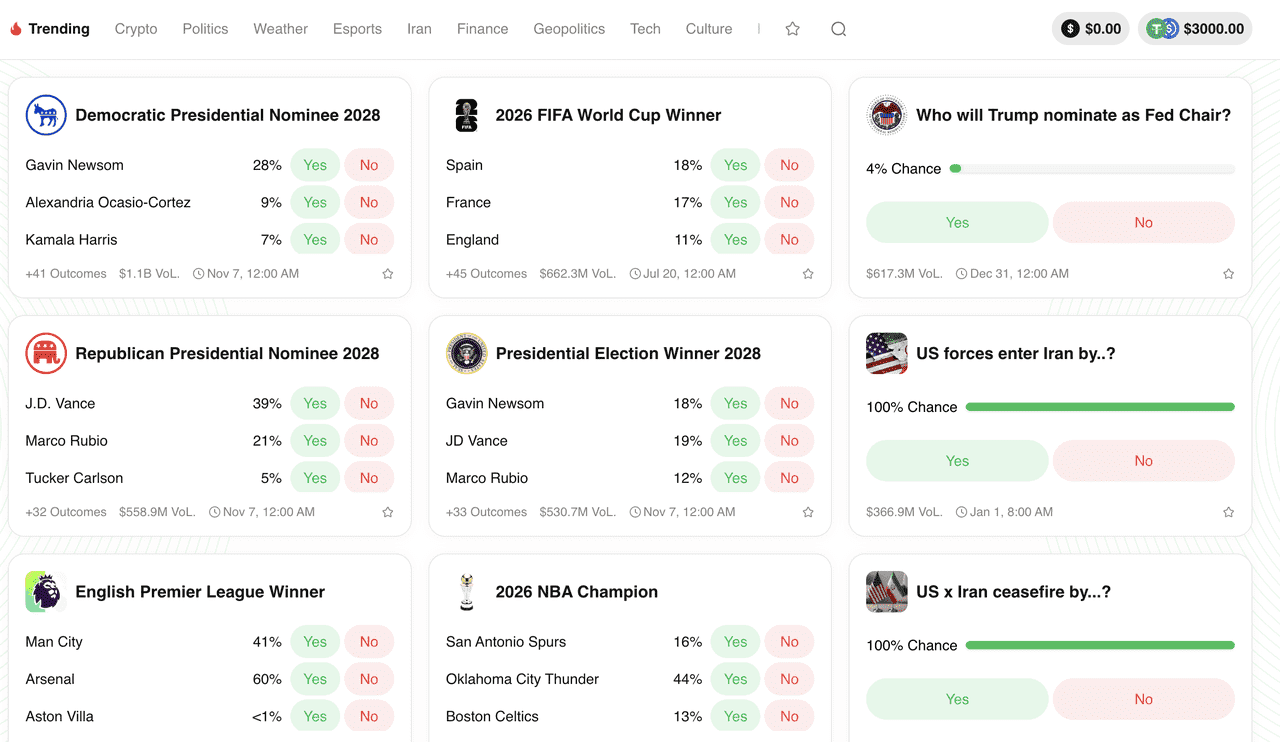The height and width of the screenshot is (742, 1280).
Task: Click the FIFA World Cup trophy icon
Action: pyautogui.click(x=466, y=115)
